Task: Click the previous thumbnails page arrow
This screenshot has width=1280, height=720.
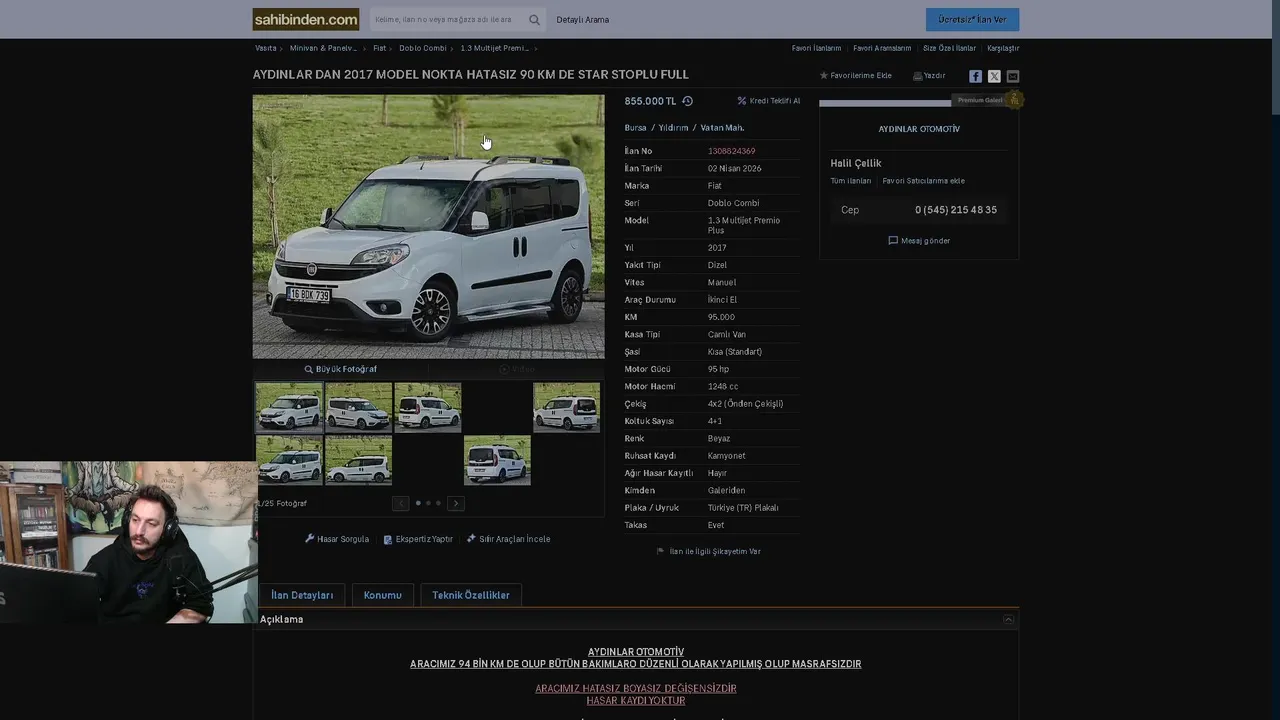Action: pos(400,503)
